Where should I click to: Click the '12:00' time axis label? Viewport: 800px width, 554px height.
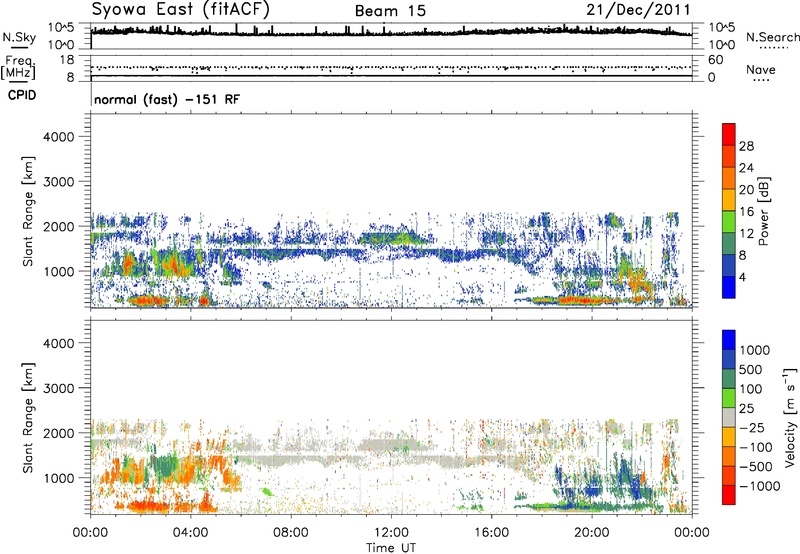pyautogui.click(x=391, y=533)
